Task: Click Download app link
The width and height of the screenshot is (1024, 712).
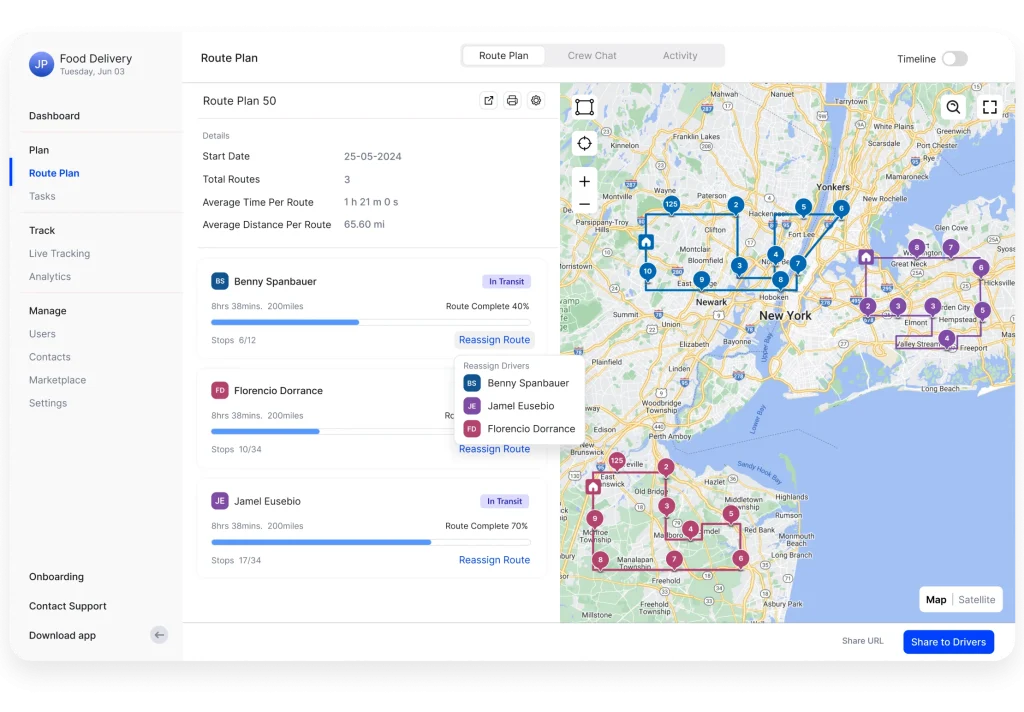Action: click(x=62, y=636)
